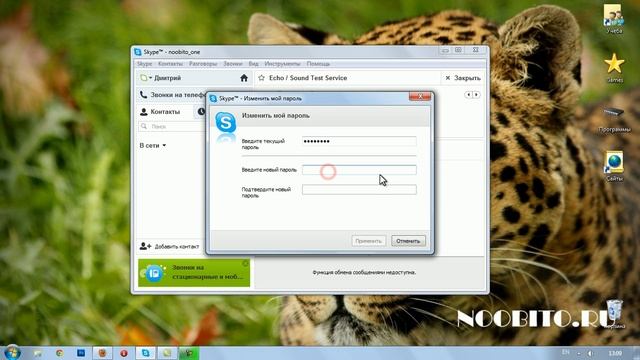640x360 pixels.
Task: Click the Skype logo in dialog header
Action: 226,122
